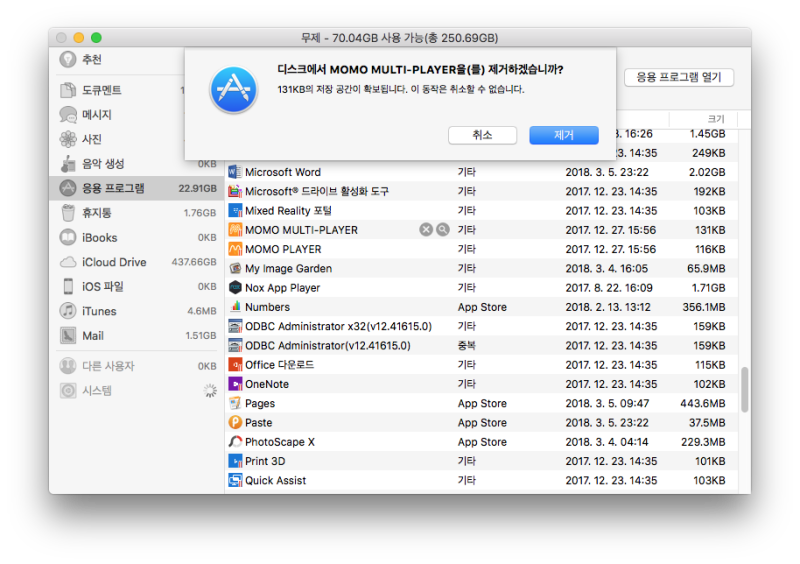Click the magnifier icon on MOMO MULTI-PLAYER row
Screen dimensions: 800x564
[443, 230]
